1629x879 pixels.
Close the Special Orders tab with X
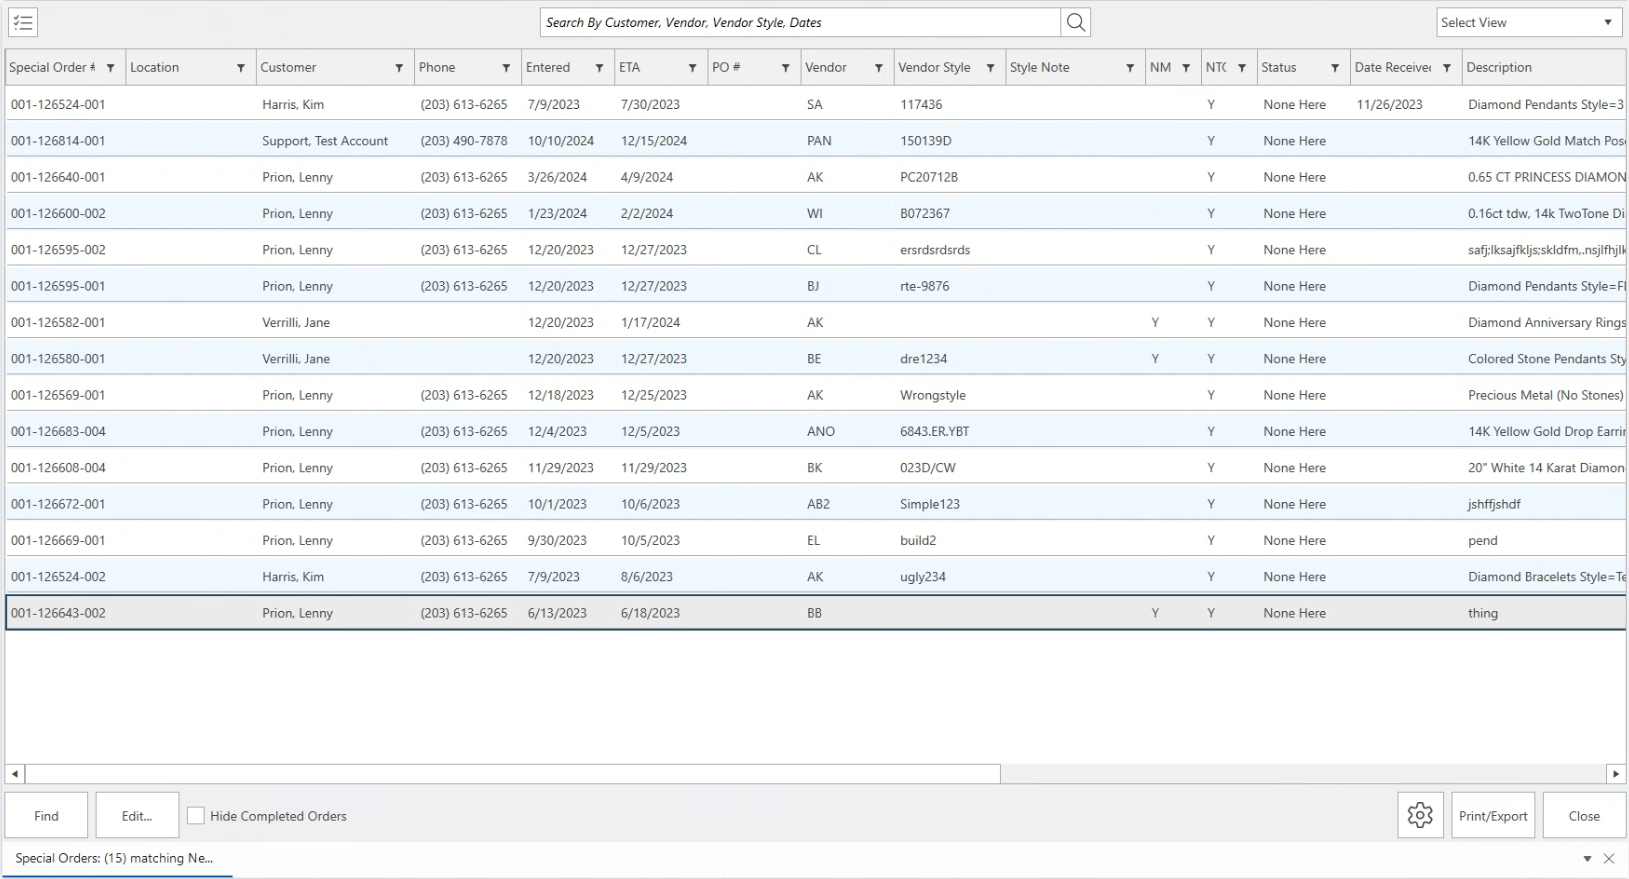point(1609,858)
